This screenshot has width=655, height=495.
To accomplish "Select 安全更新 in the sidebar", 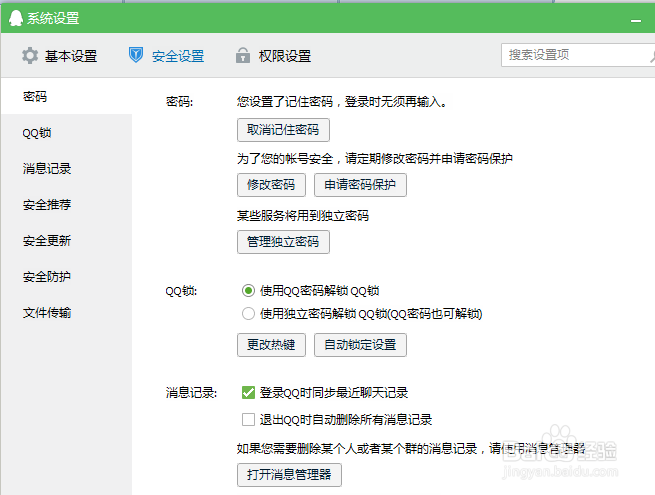I will (66, 241).
